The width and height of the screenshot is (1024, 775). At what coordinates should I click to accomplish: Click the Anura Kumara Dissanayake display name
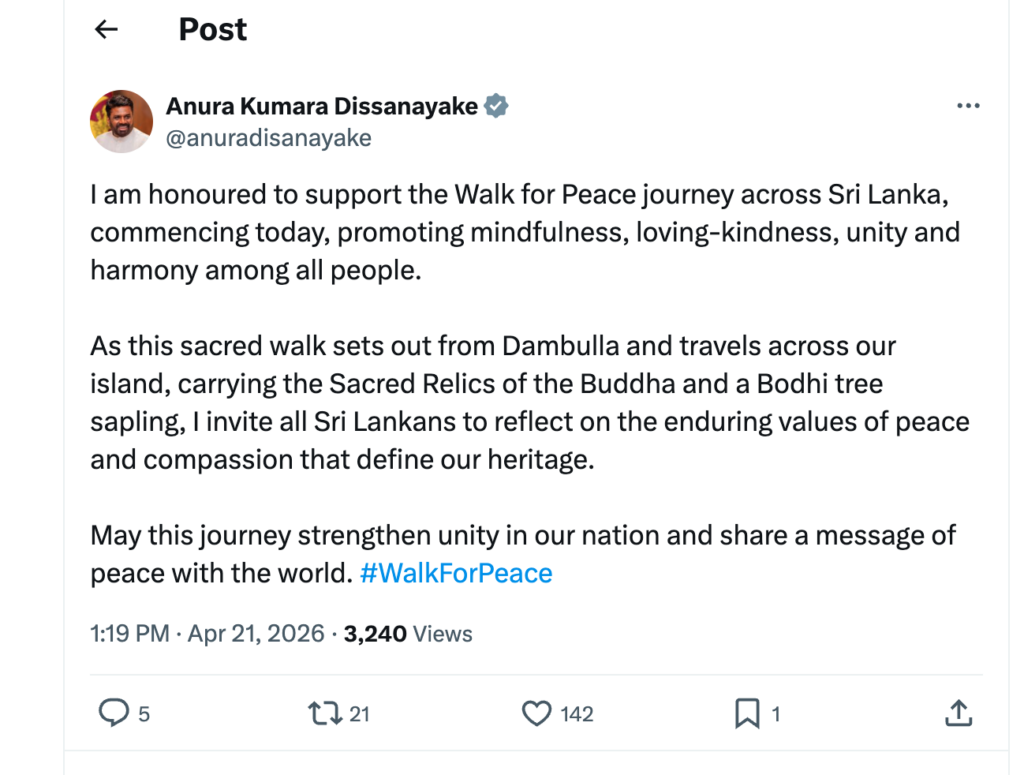click(x=322, y=106)
